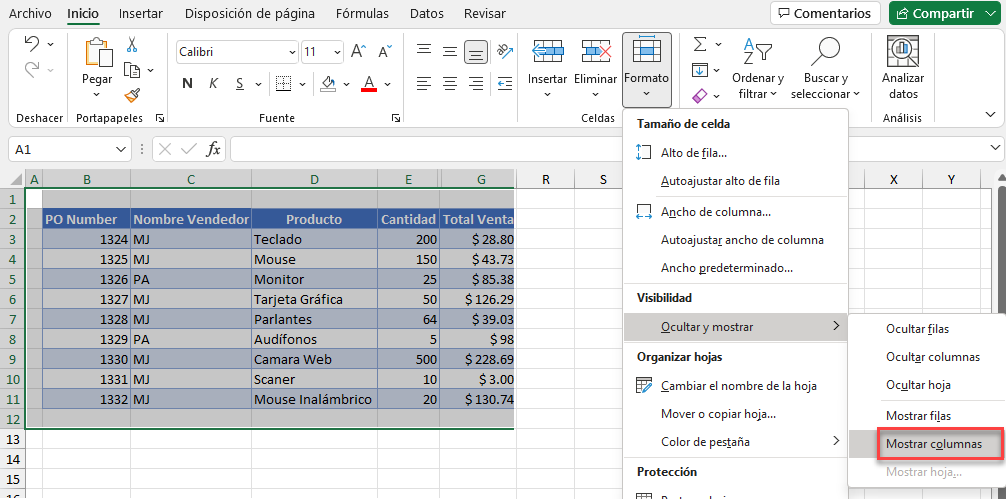Choose Autoajustar ancho de columna
The image size is (1006, 499).
pos(736,240)
